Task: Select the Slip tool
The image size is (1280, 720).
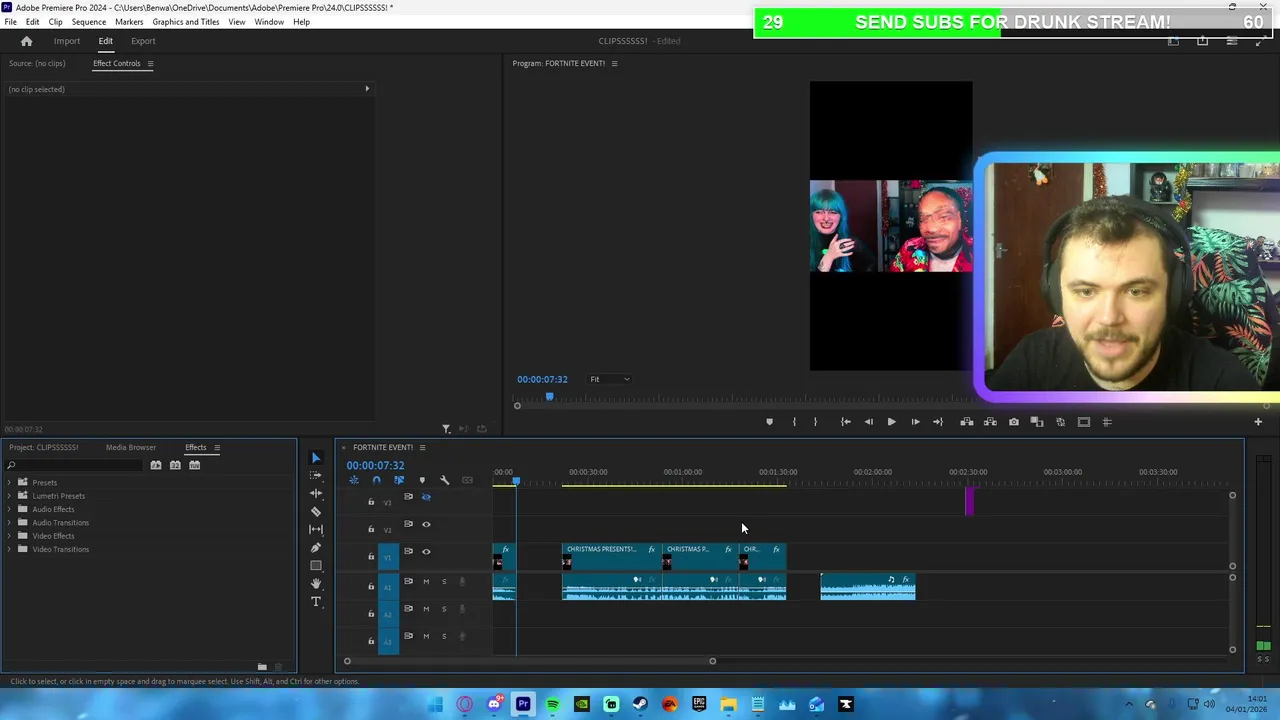Action: click(316, 530)
